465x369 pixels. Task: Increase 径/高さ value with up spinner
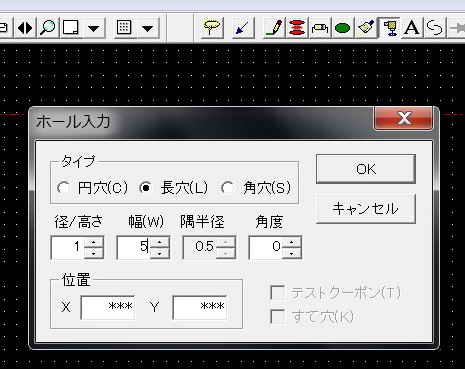[x=94, y=242]
